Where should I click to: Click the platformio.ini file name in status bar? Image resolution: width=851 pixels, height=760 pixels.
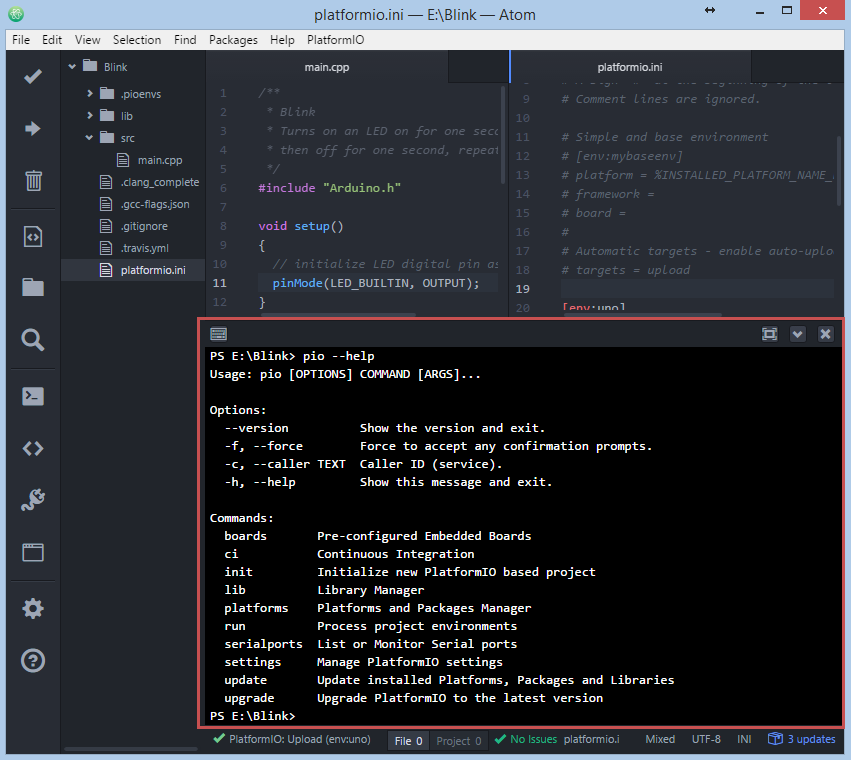coord(592,739)
